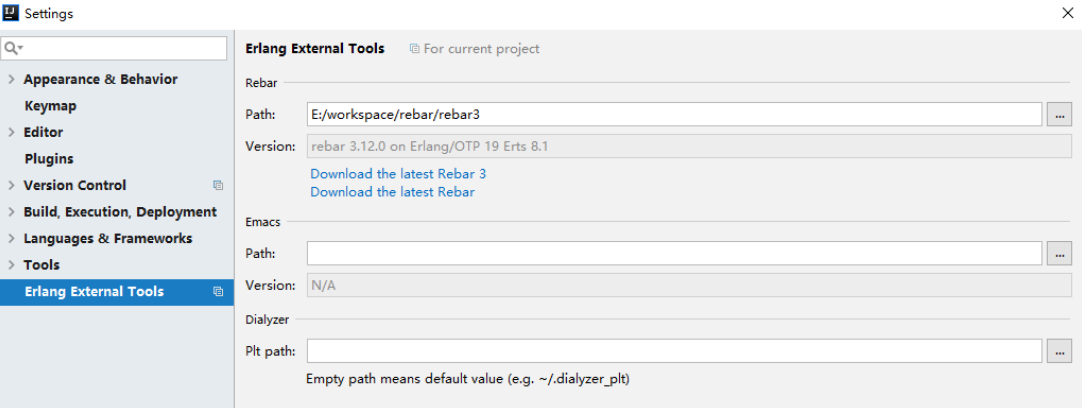Screen dimensions: 1082x408
Task: Open the Keymap settings page
Action: click(50, 106)
